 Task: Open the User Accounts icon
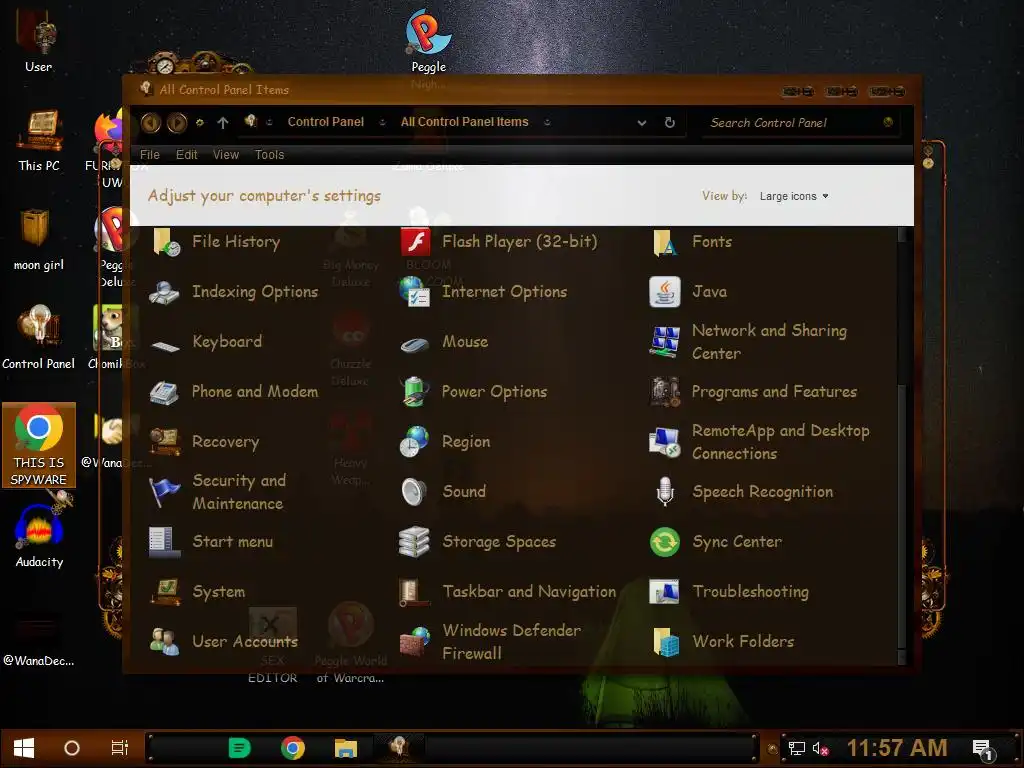point(165,642)
